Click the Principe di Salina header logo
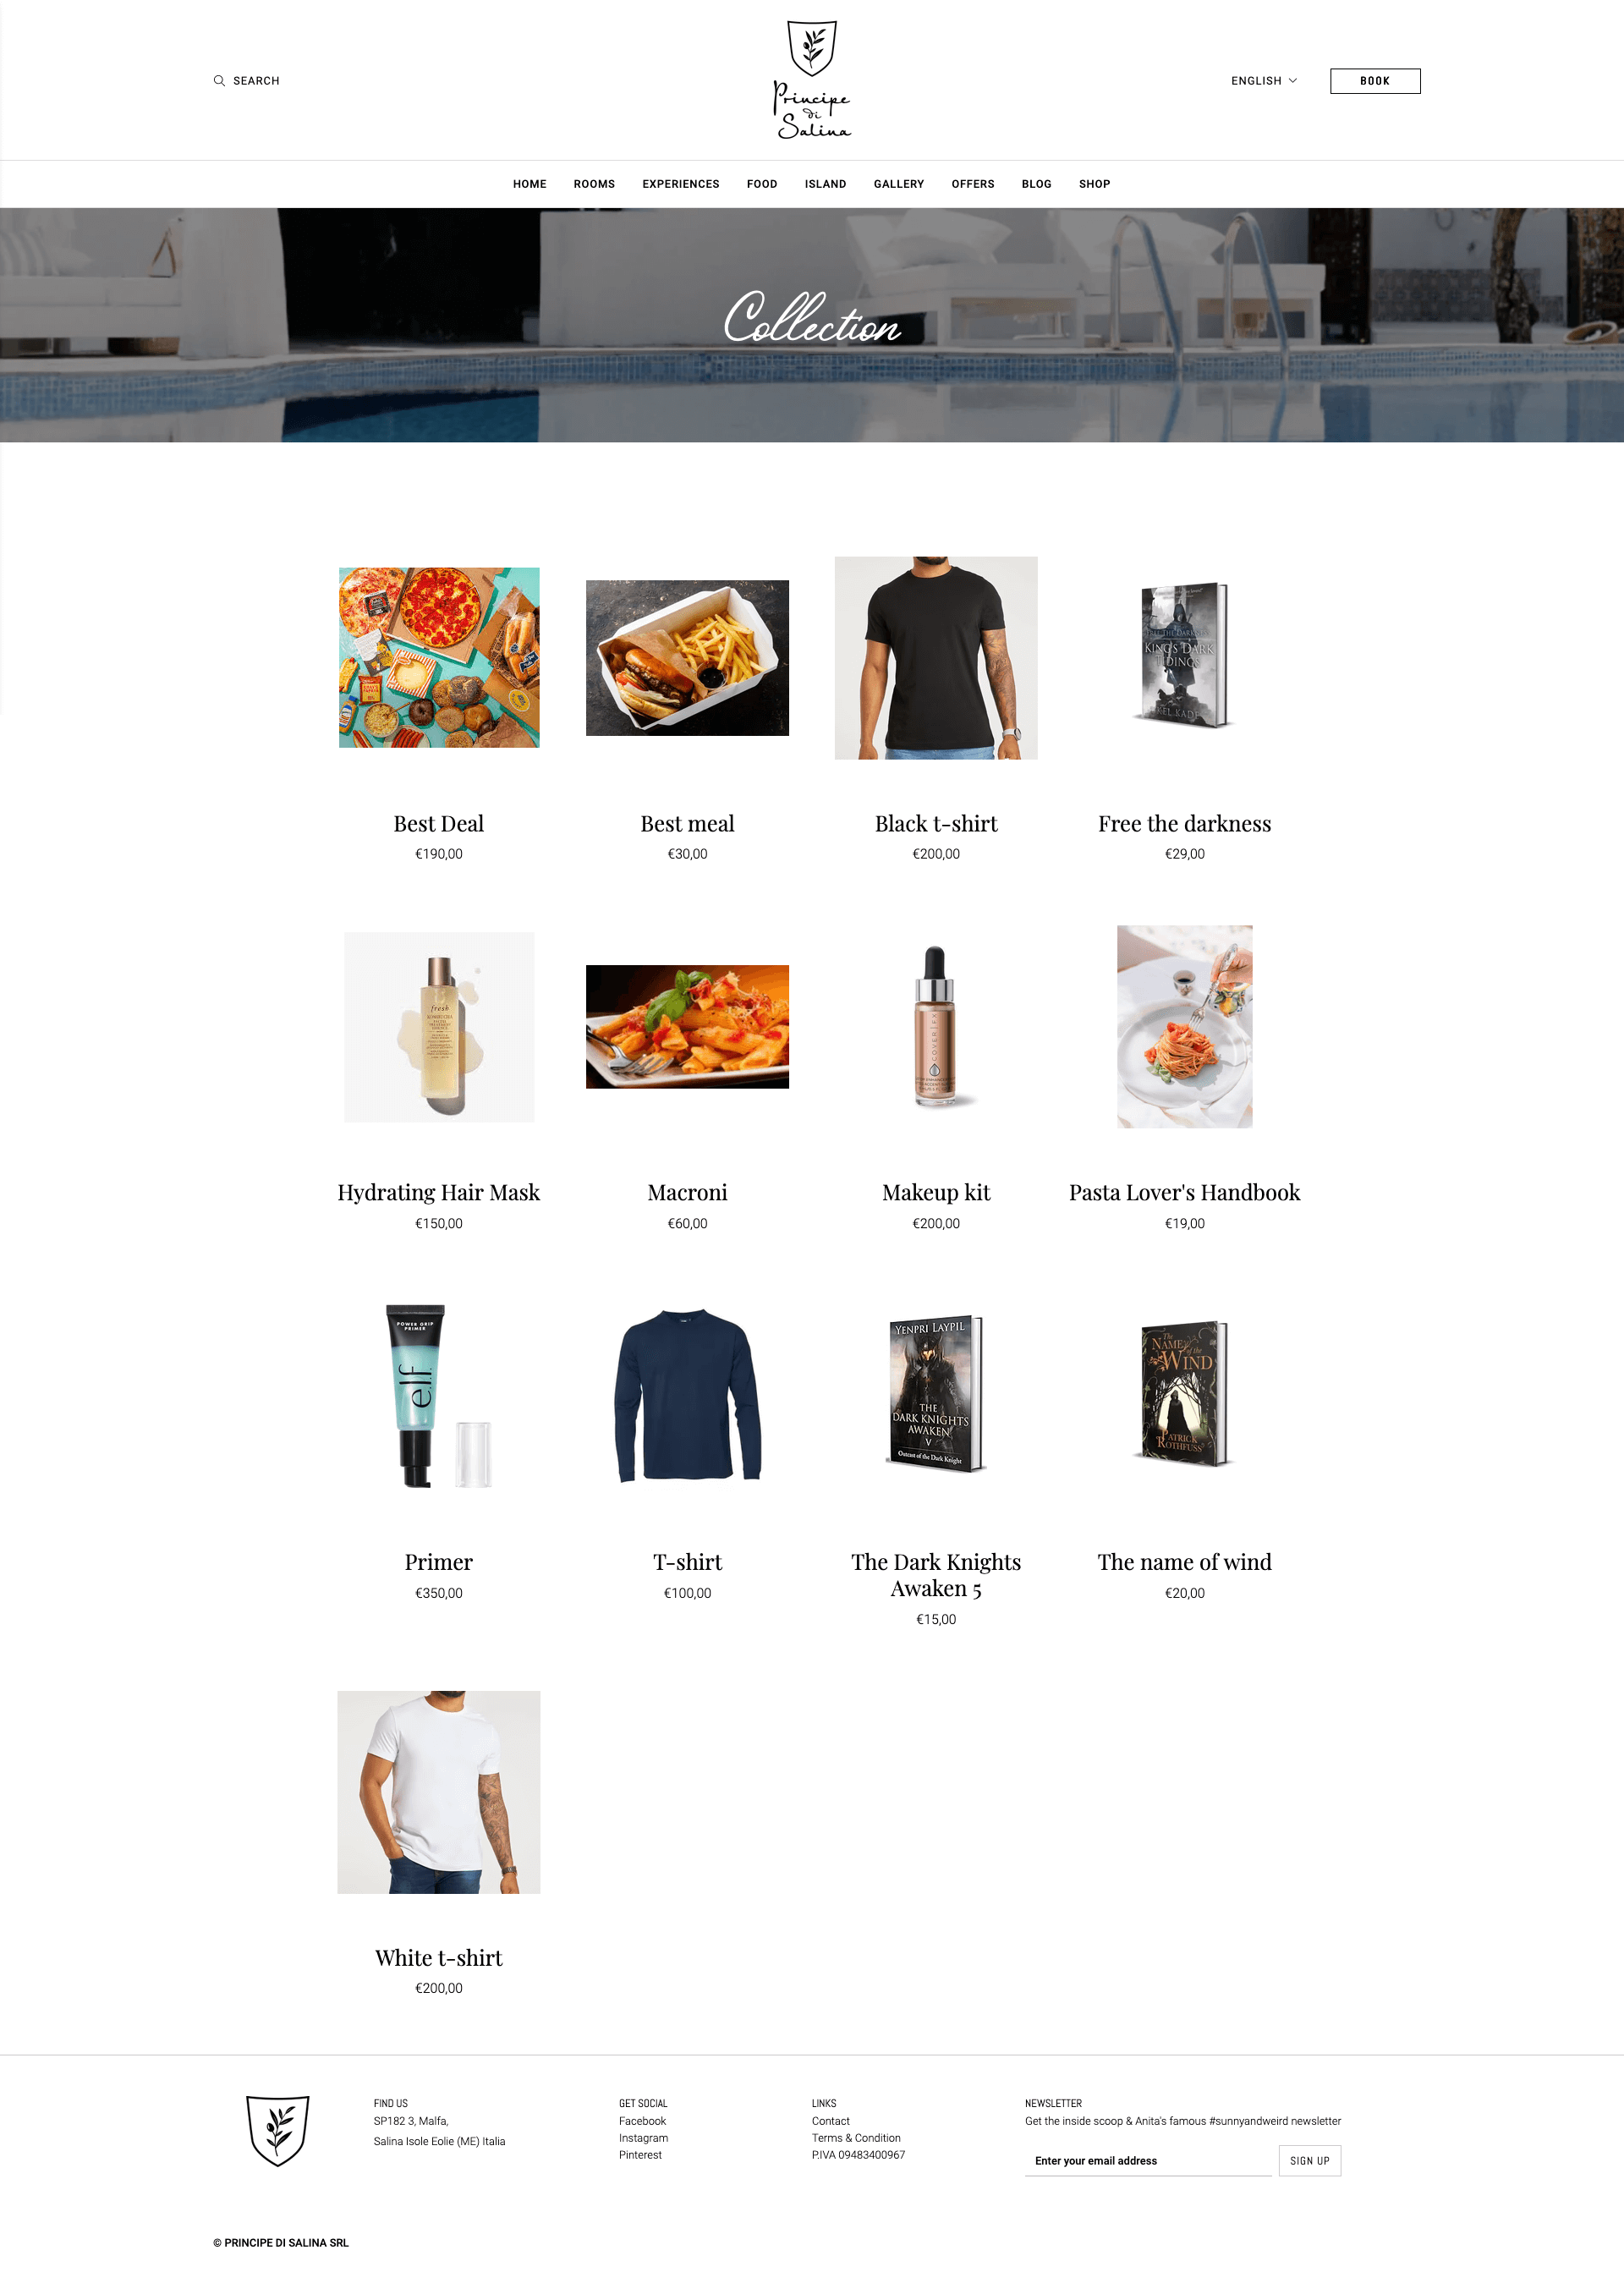 tap(812, 80)
